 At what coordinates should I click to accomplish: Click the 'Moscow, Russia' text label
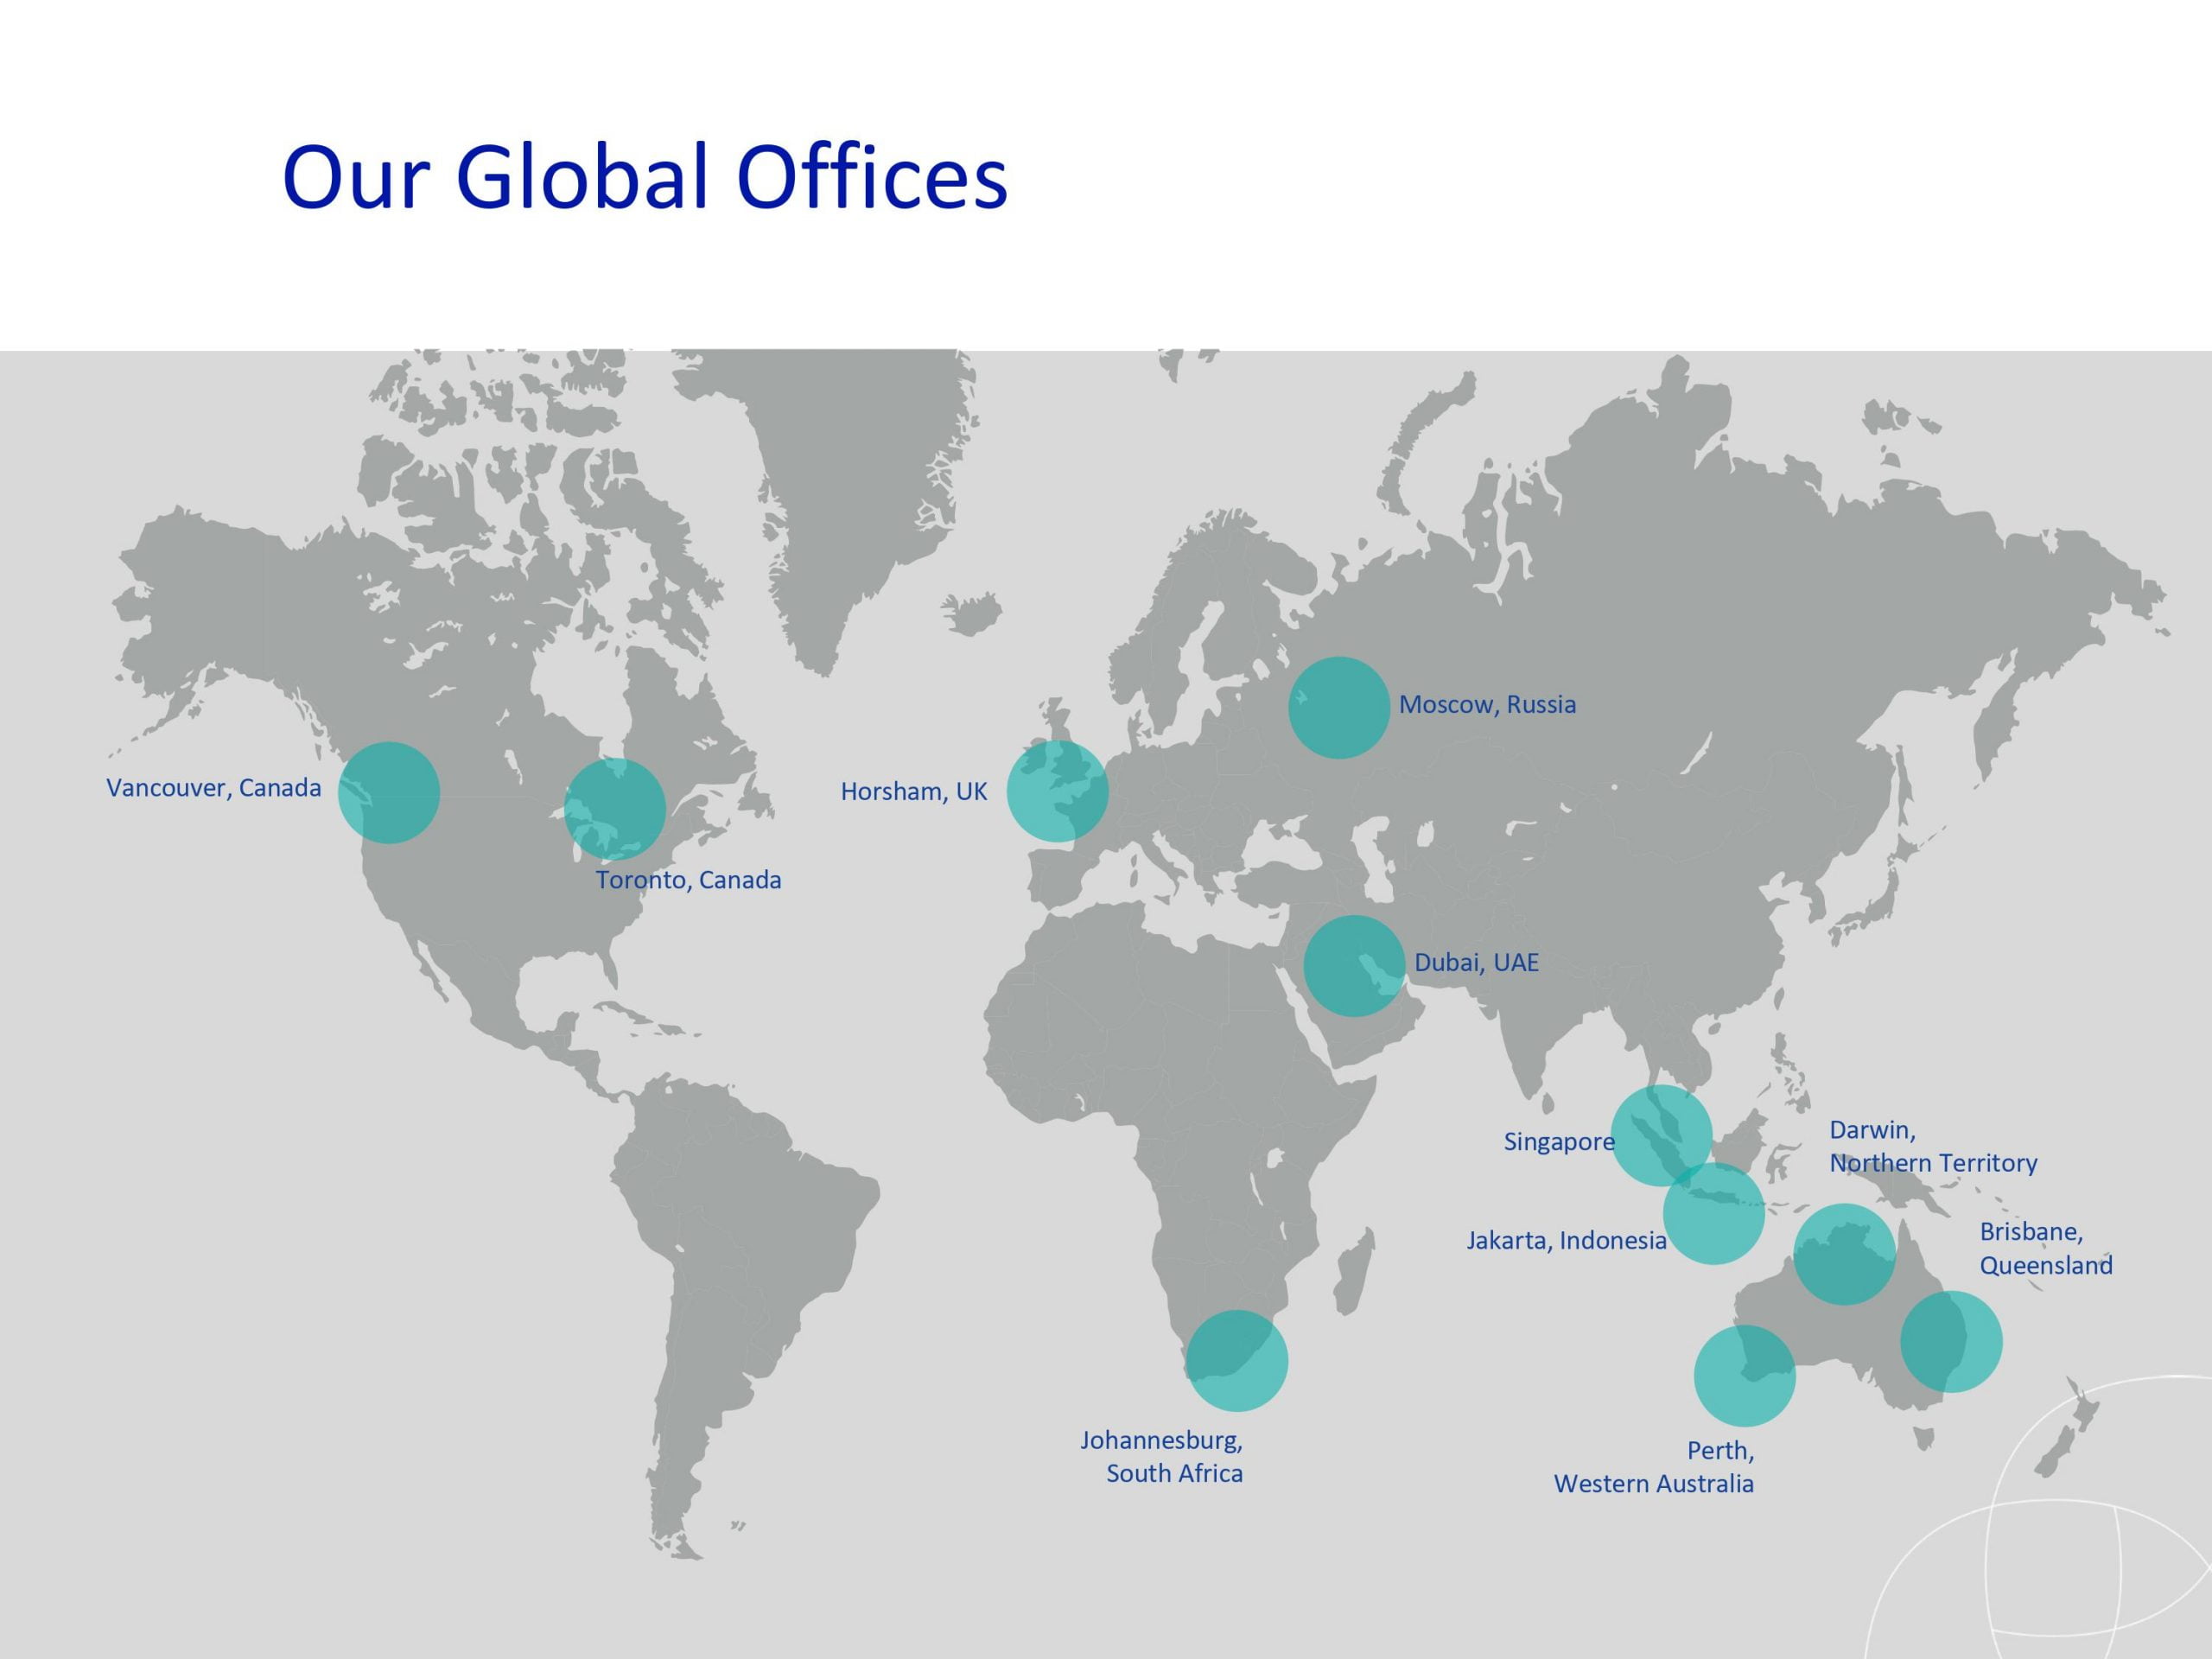pos(1487,705)
